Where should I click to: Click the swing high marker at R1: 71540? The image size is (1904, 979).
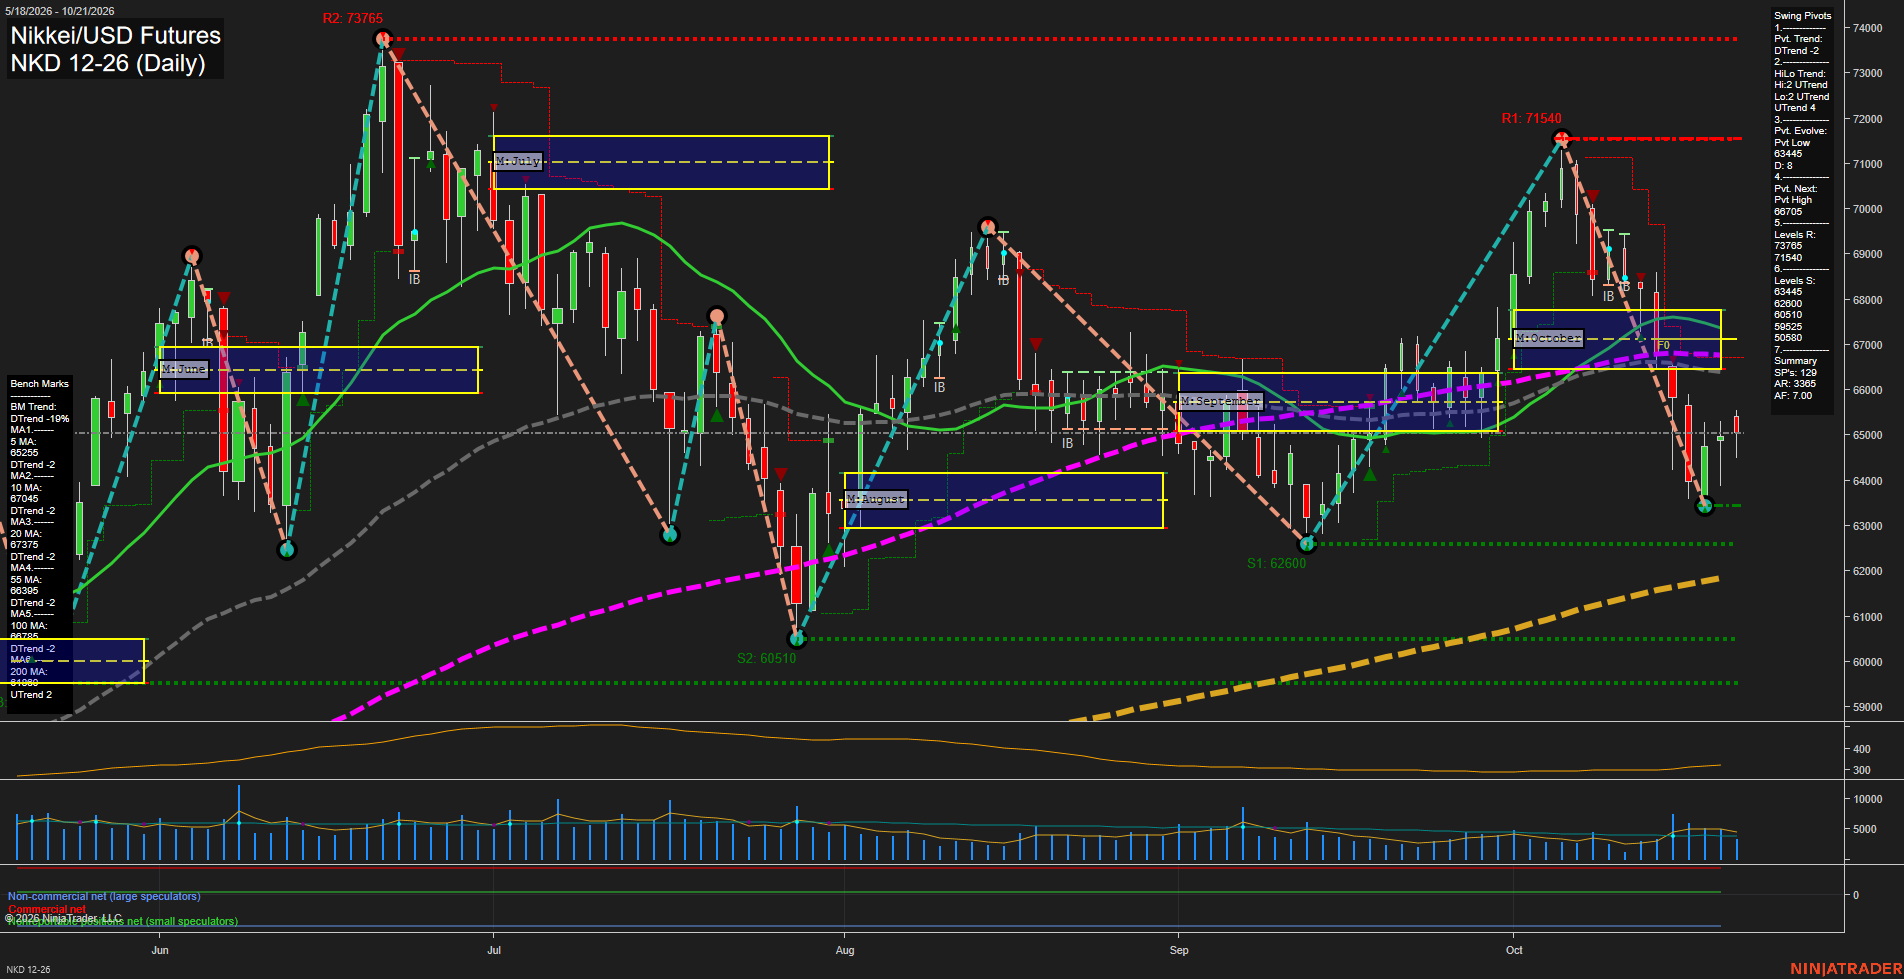click(1561, 139)
